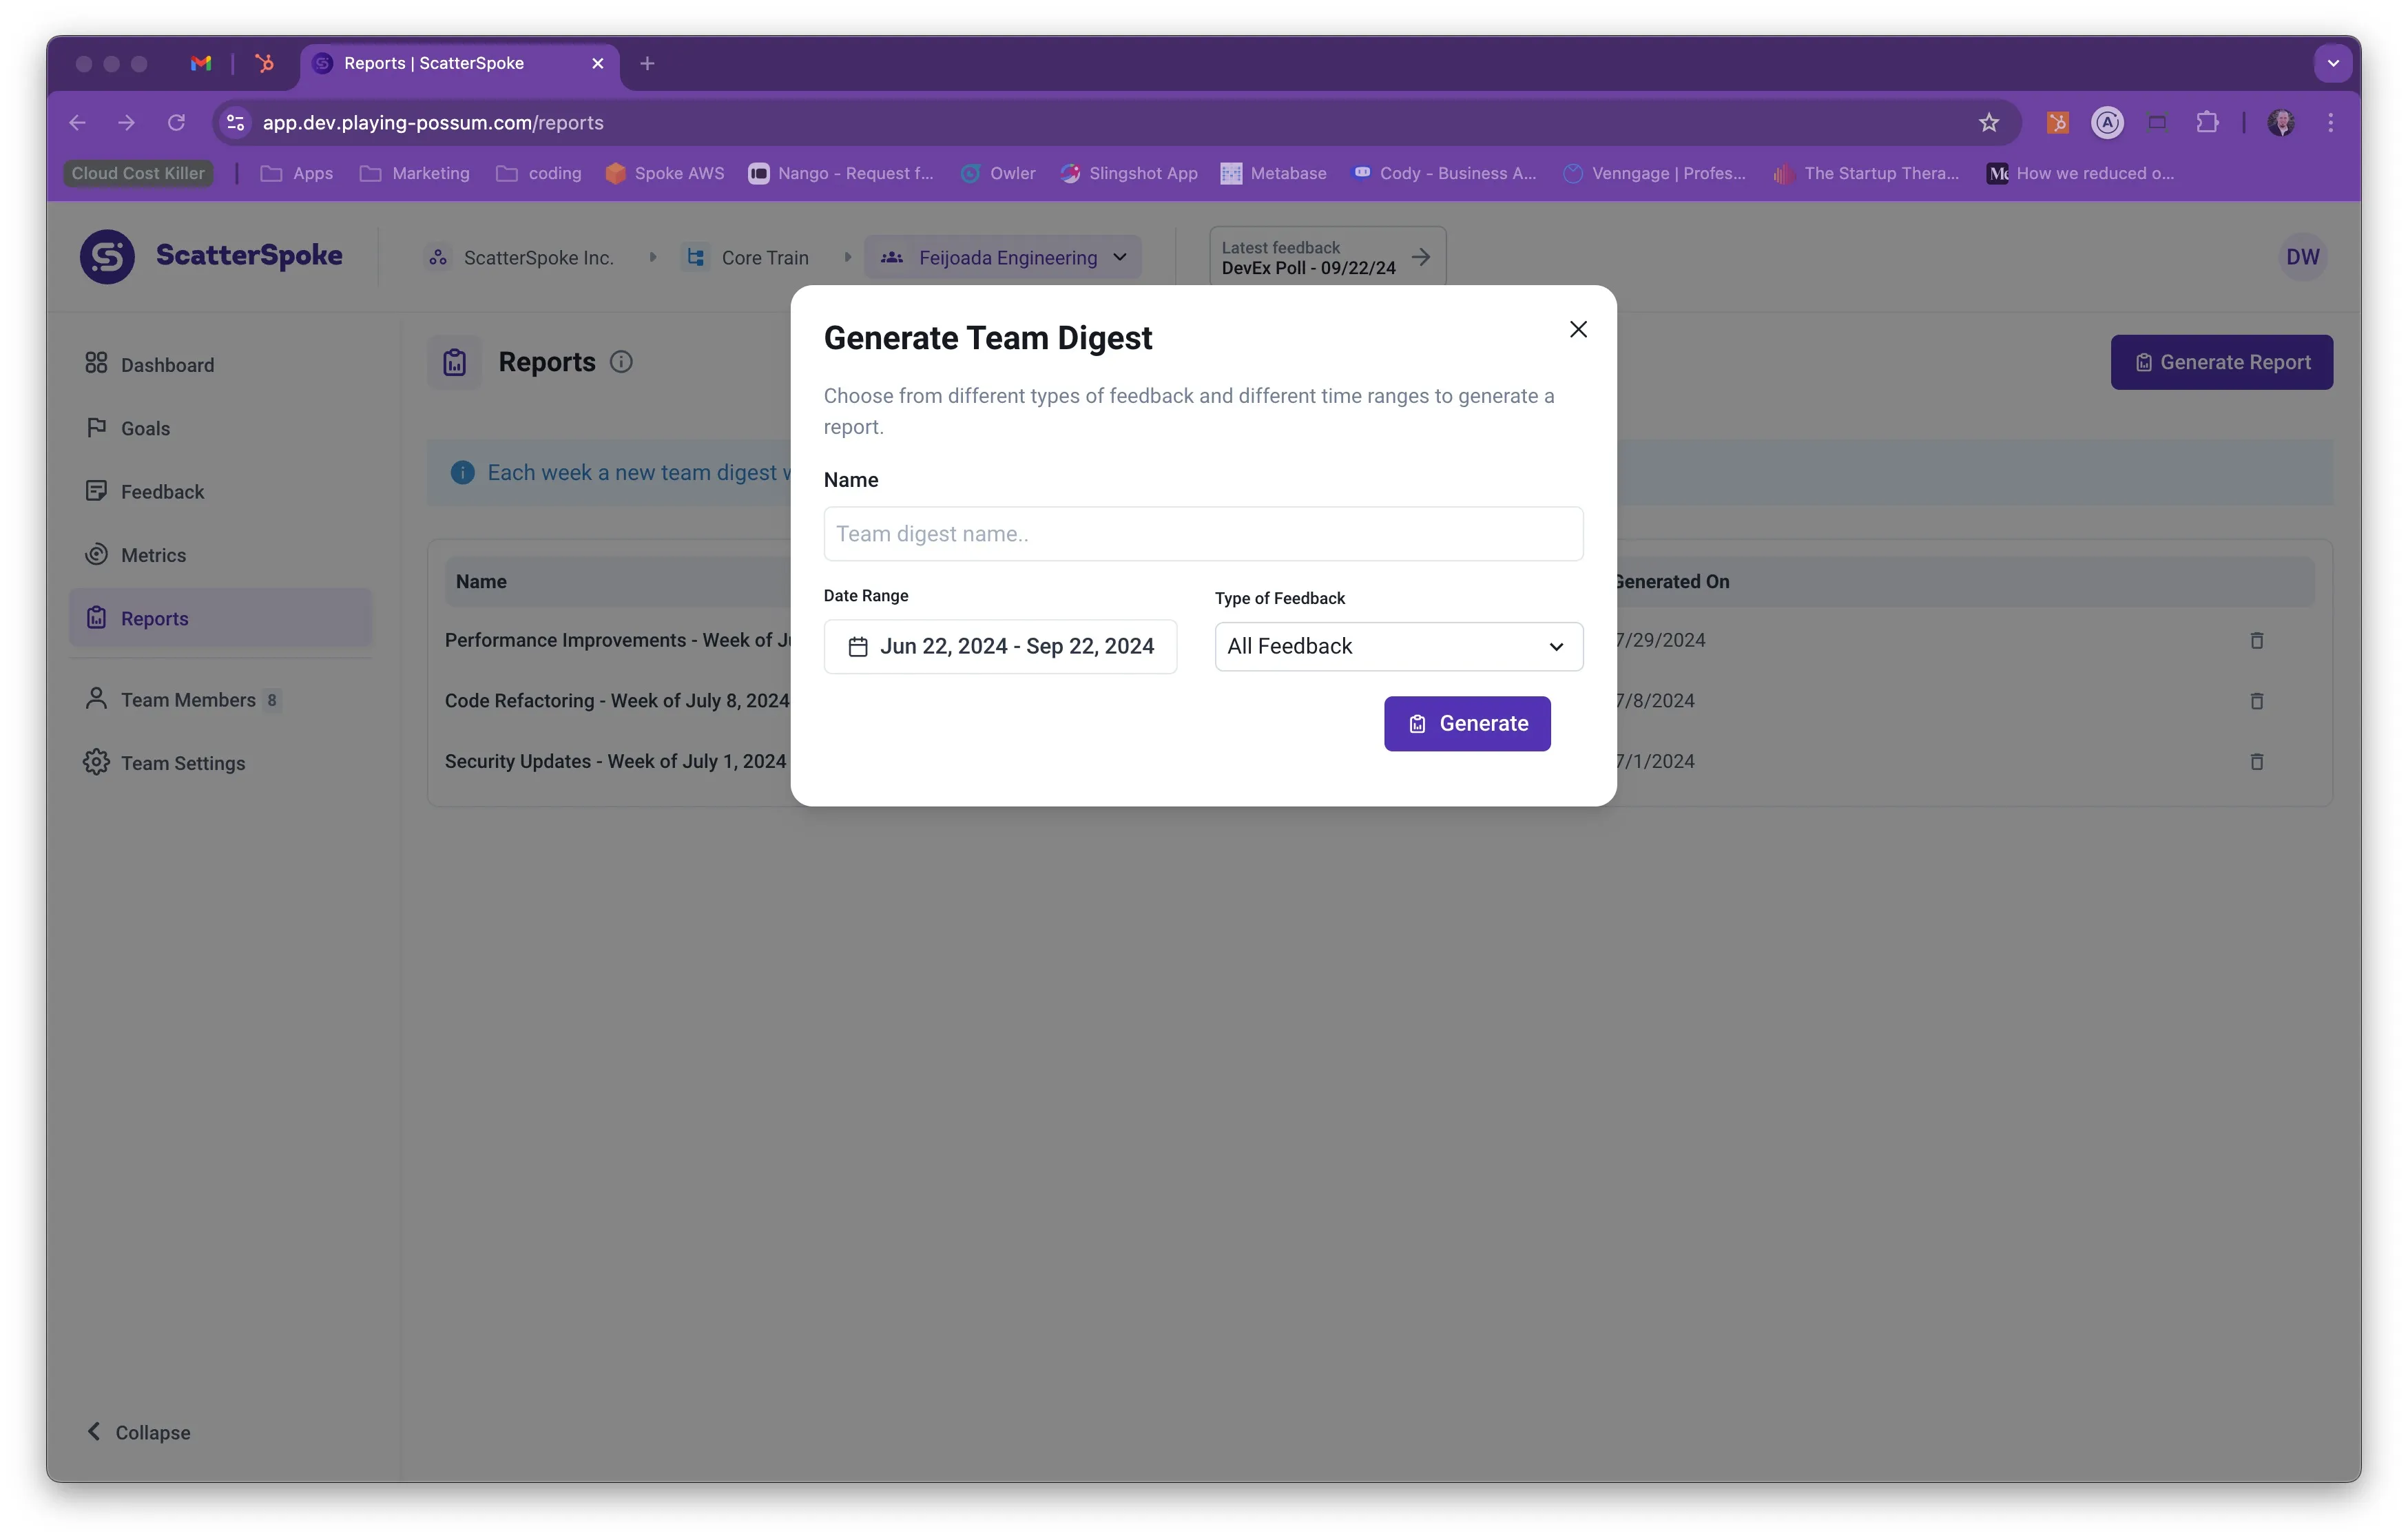Bookmark this page with star icon
This screenshot has width=2408, height=1540.
(1988, 122)
